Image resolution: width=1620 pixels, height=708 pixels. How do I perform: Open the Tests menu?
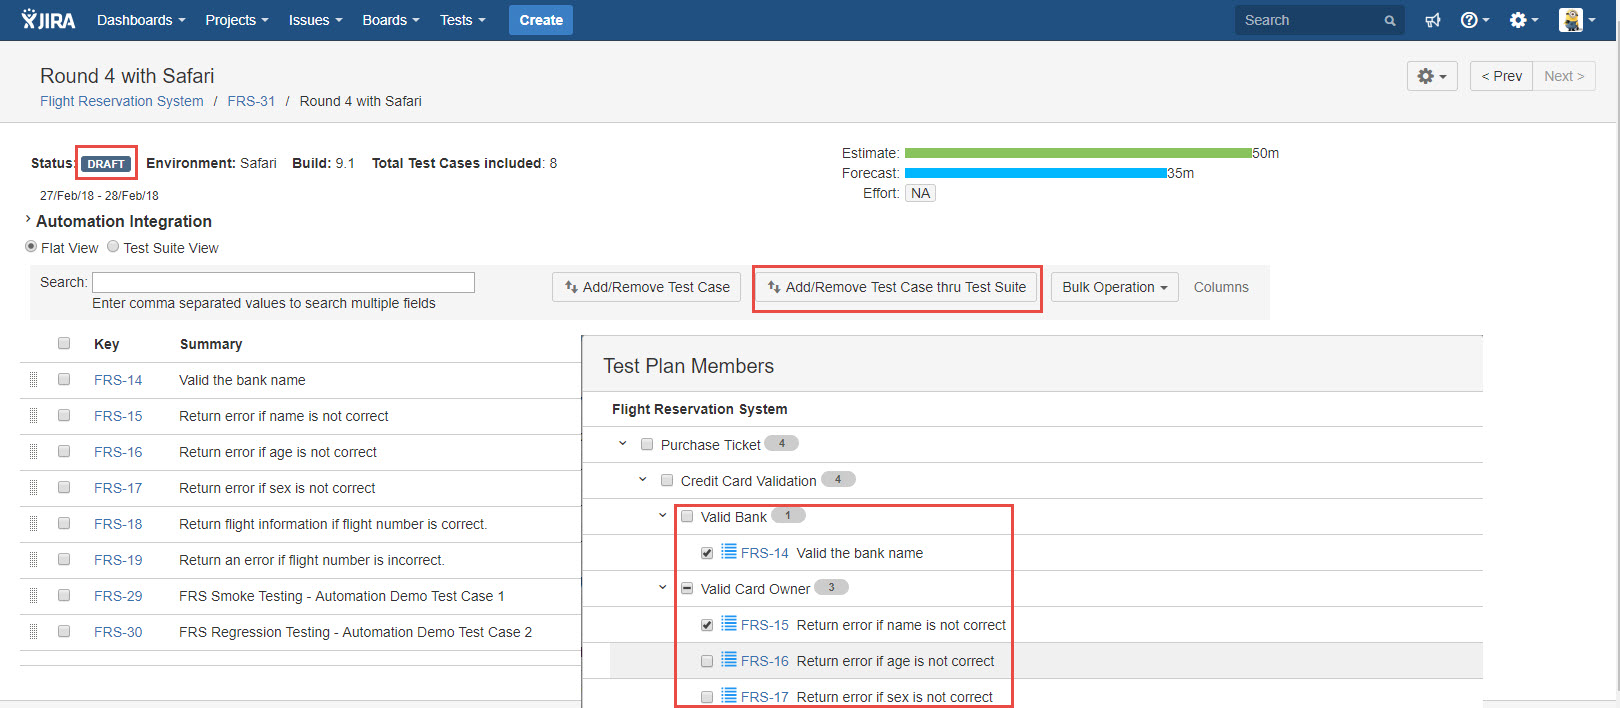pos(463,20)
